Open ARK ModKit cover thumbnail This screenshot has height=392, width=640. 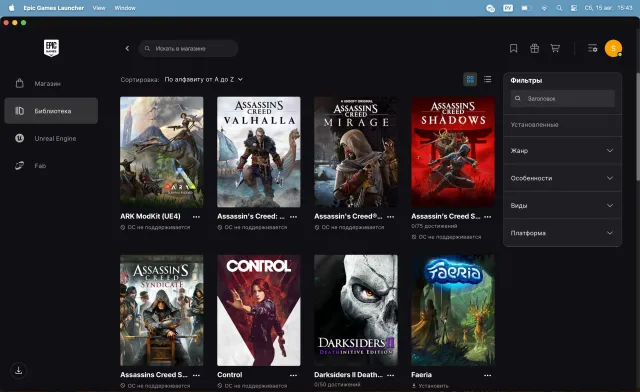(162, 152)
